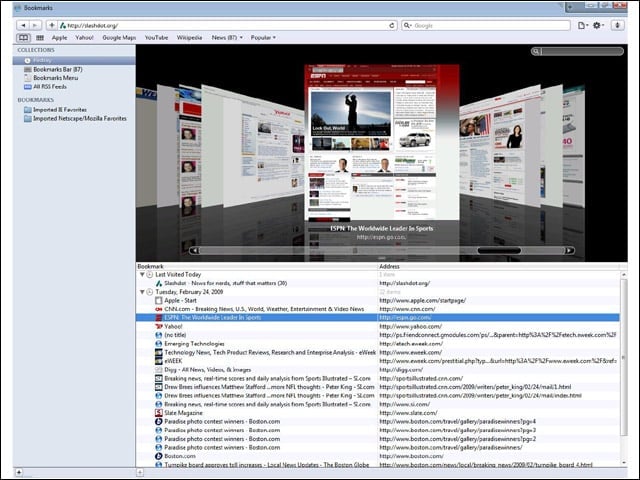Select the Slate Magazine row

pyautogui.click(x=378, y=413)
